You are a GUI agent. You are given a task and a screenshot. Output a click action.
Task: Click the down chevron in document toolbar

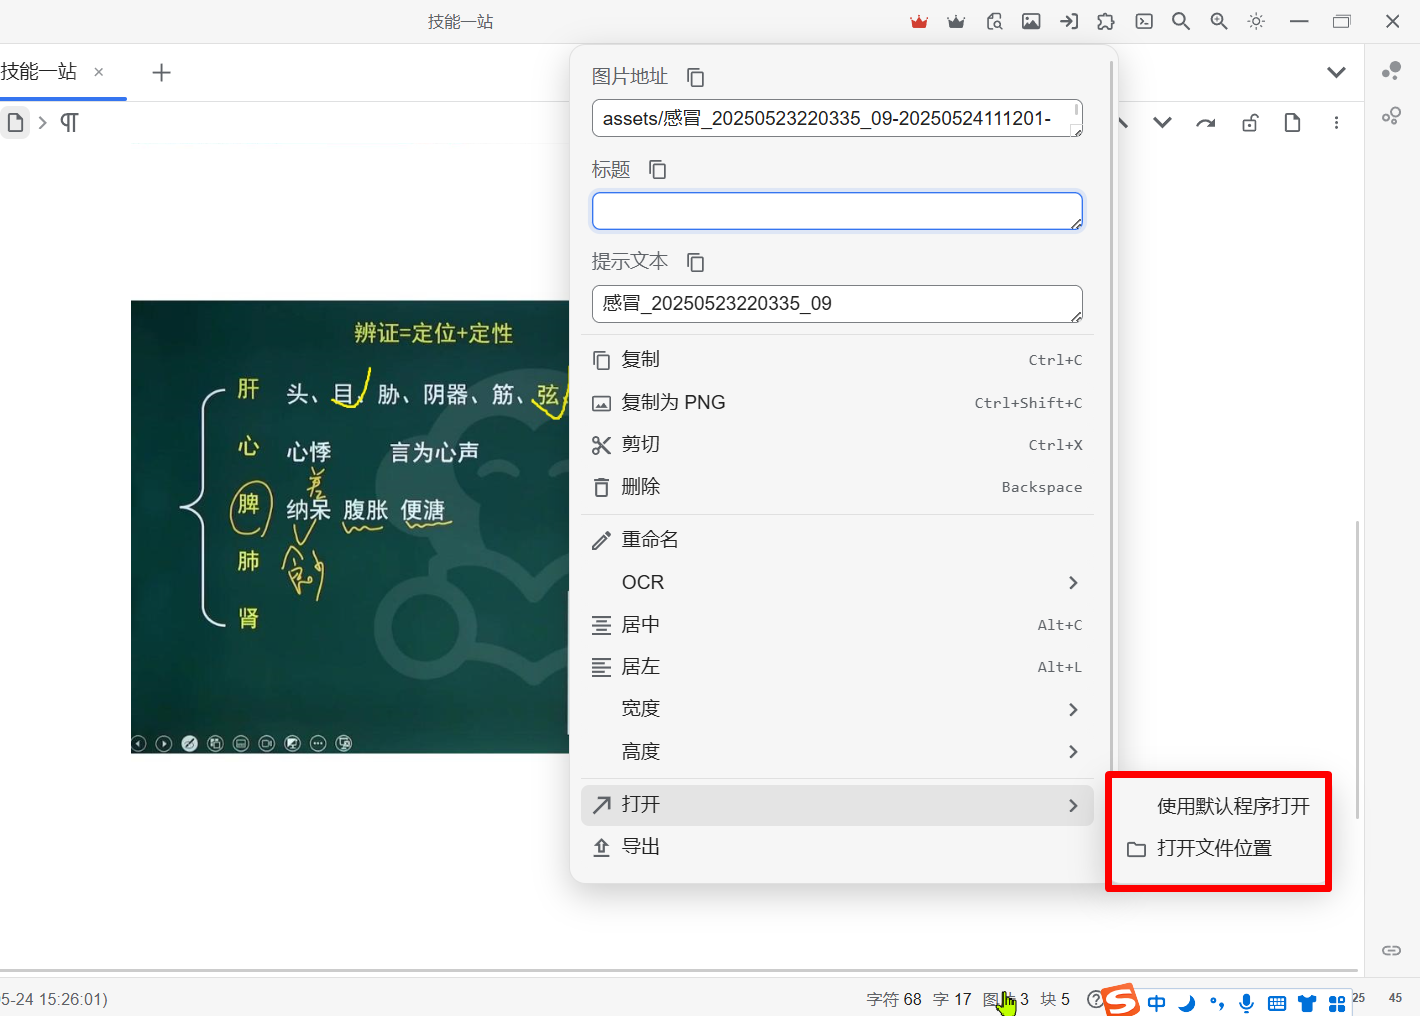1162,123
